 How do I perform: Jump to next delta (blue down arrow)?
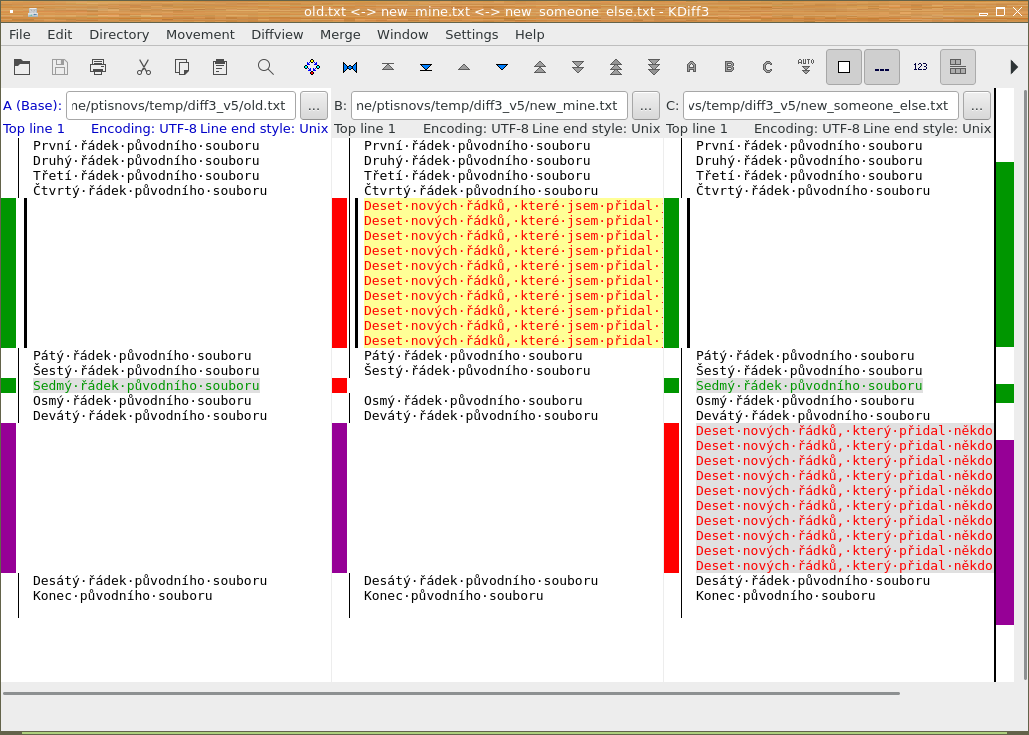(502, 67)
